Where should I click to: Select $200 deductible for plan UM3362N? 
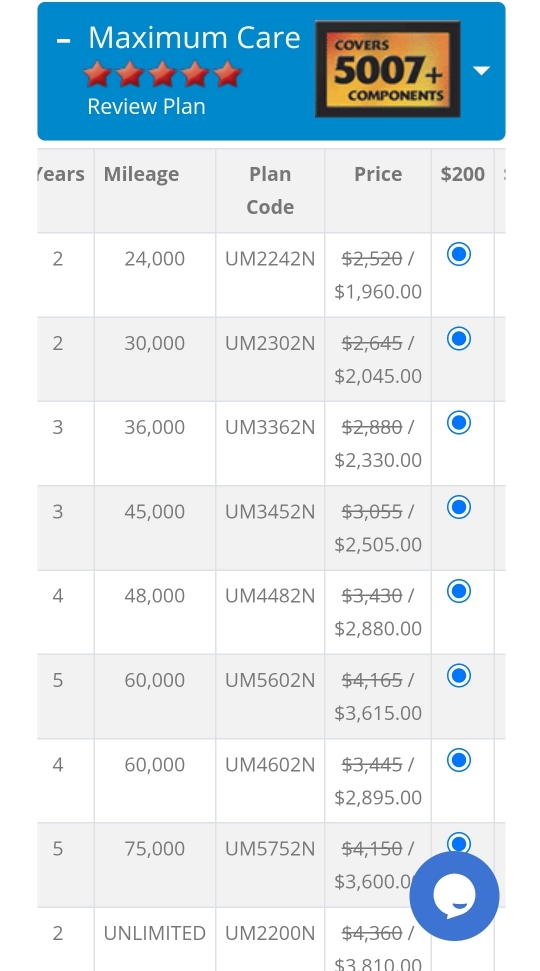coord(459,423)
